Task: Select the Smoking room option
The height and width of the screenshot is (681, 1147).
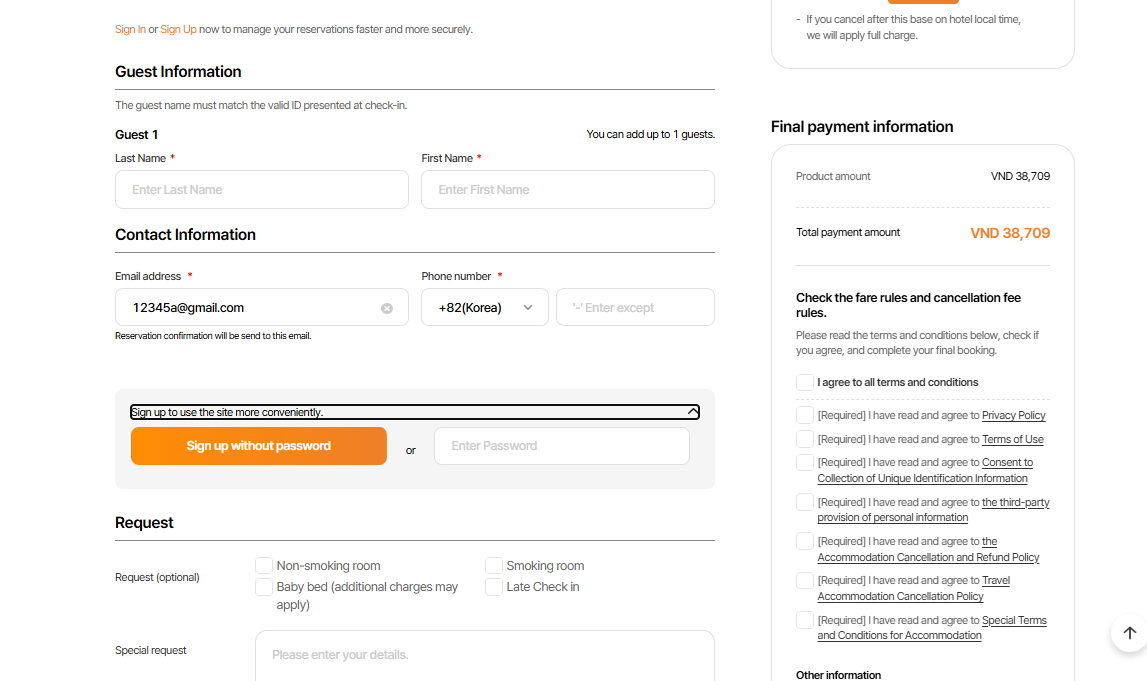Action: (494, 566)
